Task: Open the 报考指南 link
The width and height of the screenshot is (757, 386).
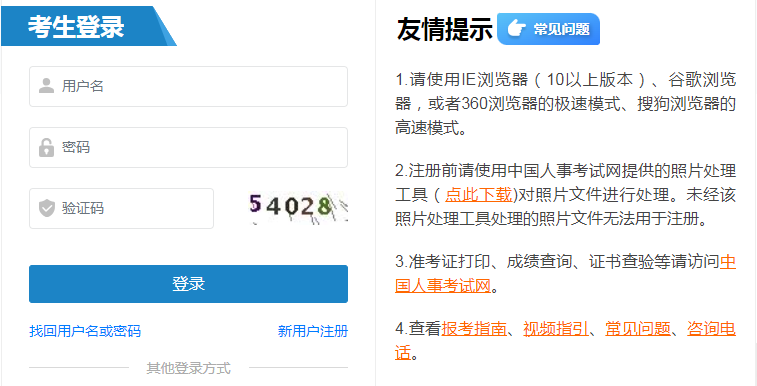Action: click(474, 329)
